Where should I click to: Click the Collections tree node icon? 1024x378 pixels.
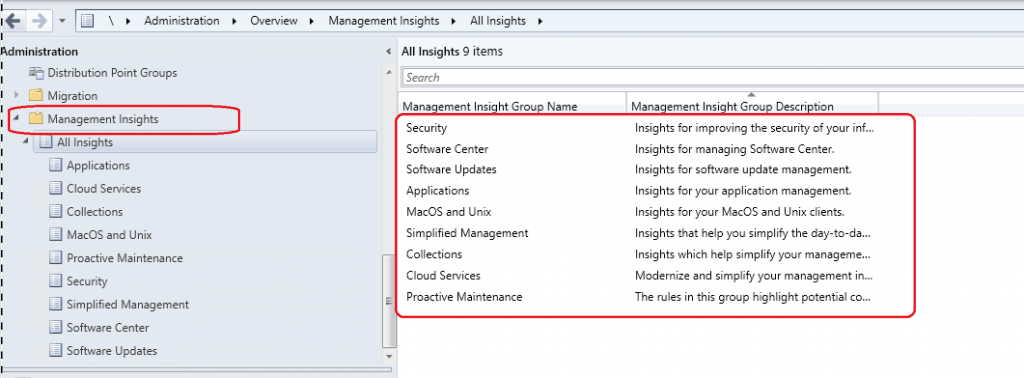click(56, 212)
